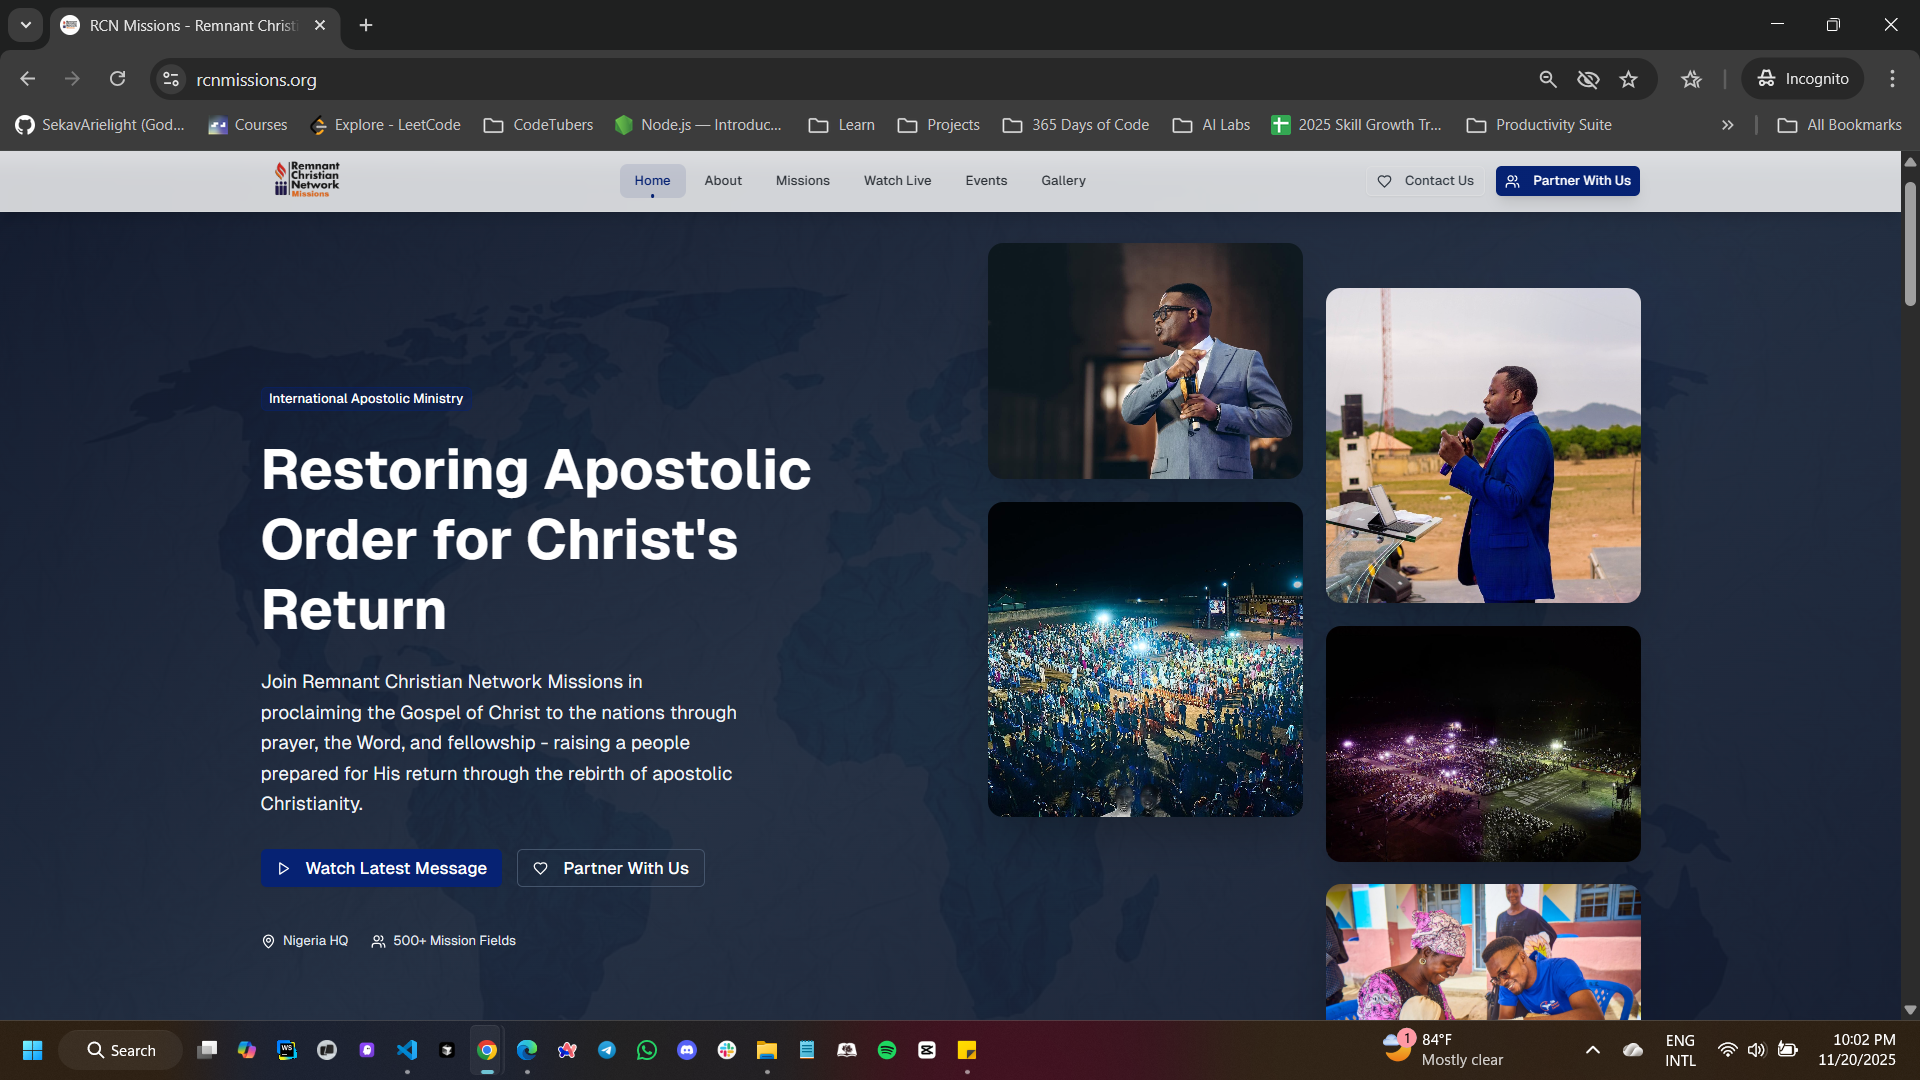Open a new browser tab
Image resolution: width=1920 pixels, height=1080 pixels.
point(366,25)
